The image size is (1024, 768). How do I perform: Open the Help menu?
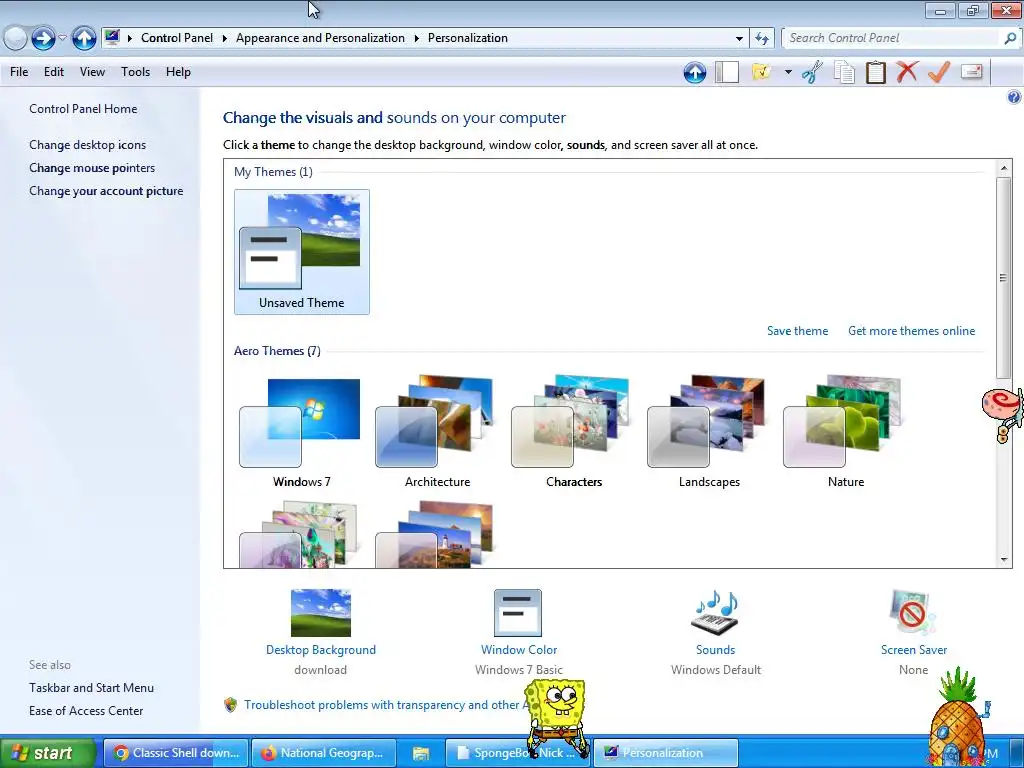(178, 72)
